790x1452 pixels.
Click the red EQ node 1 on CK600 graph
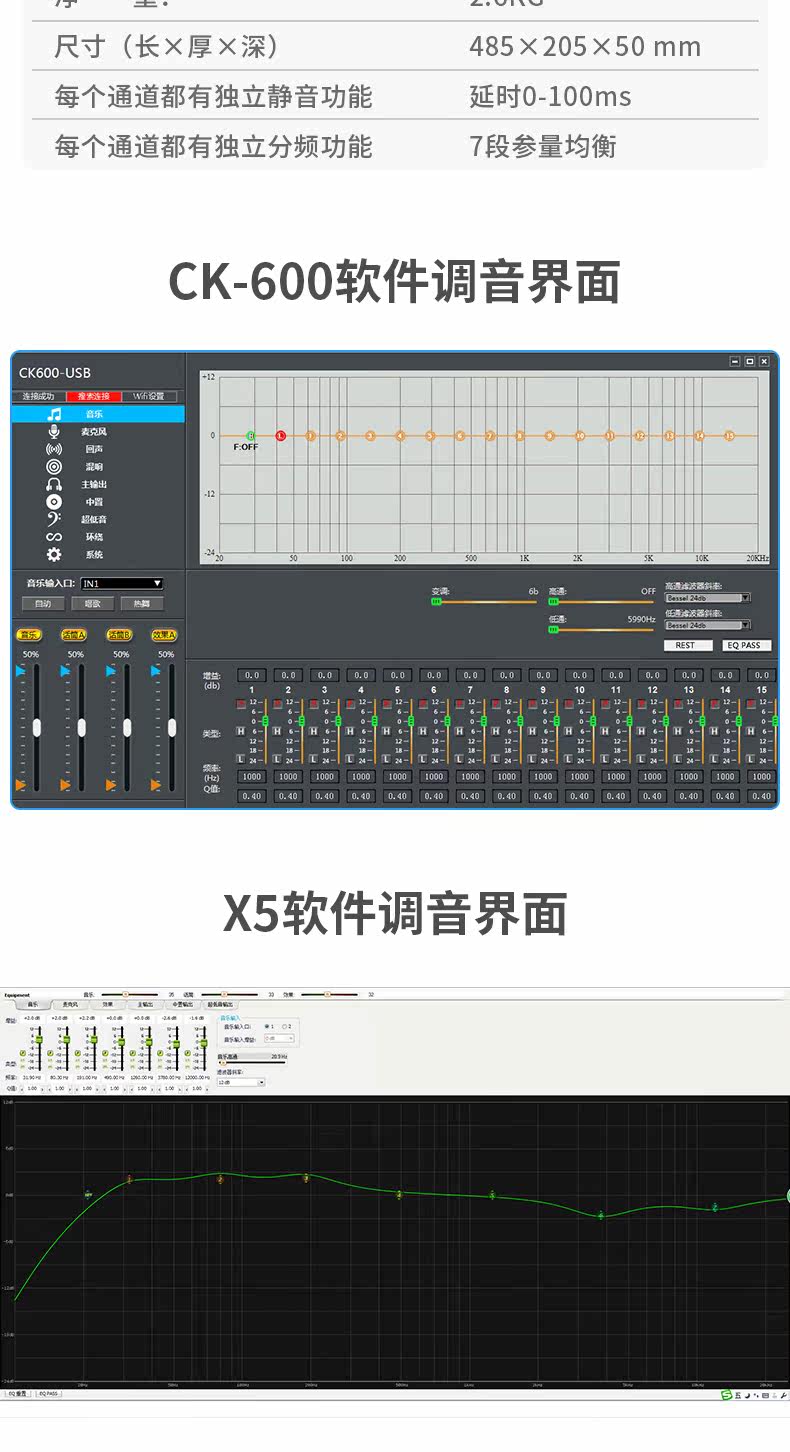tap(280, 435)
